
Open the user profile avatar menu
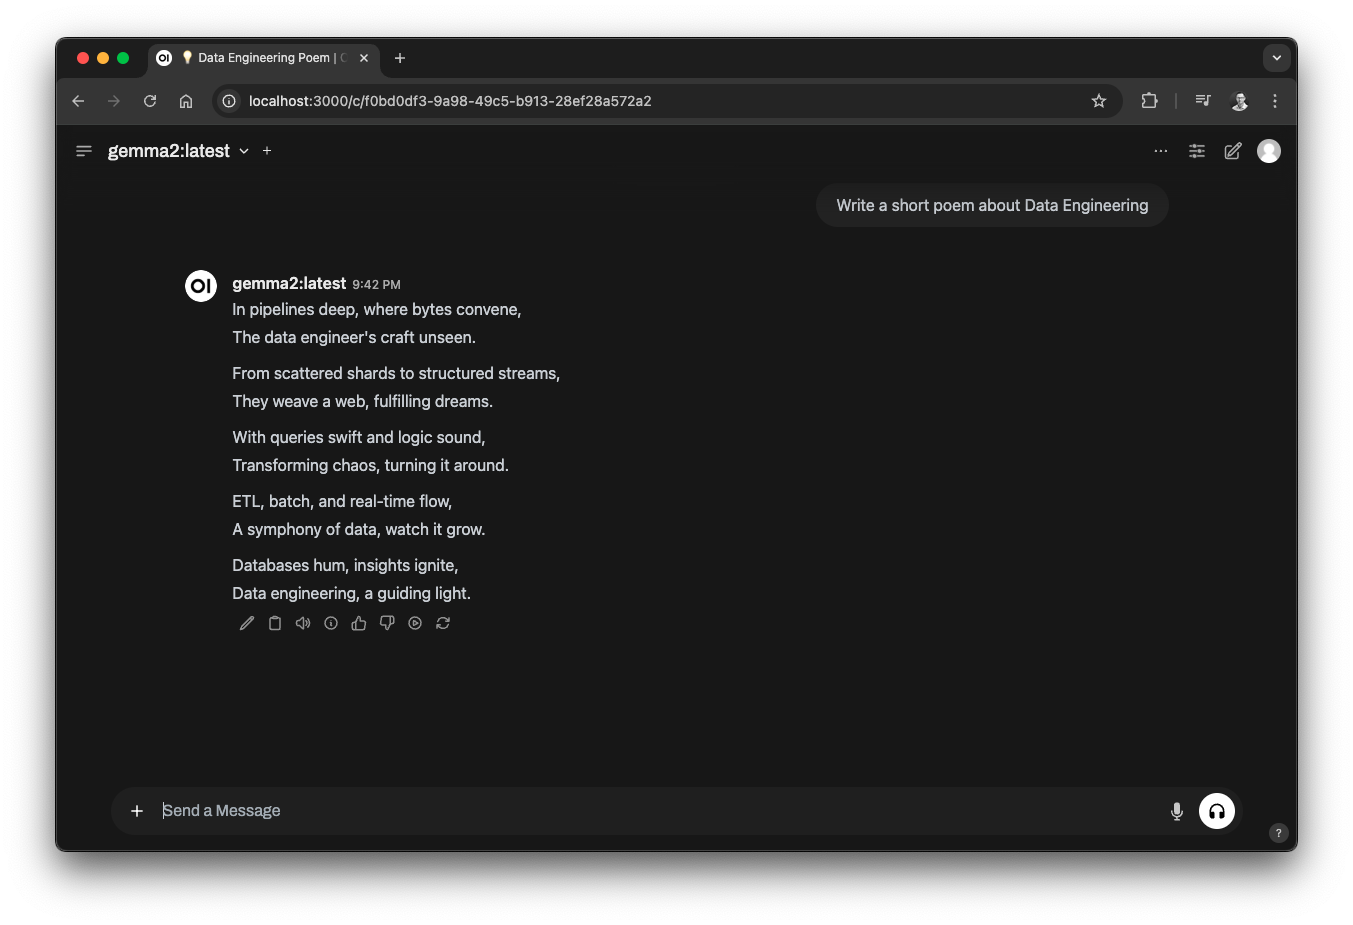1268,151
